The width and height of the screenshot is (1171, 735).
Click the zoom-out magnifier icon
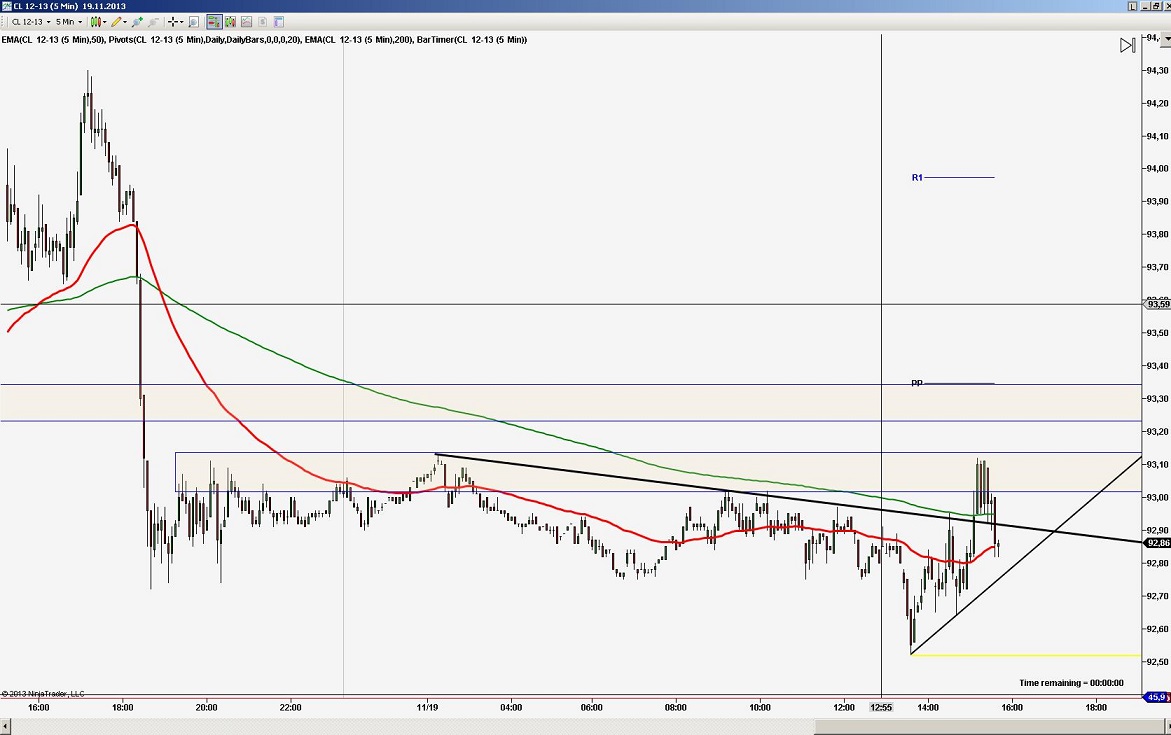[153, 22]
